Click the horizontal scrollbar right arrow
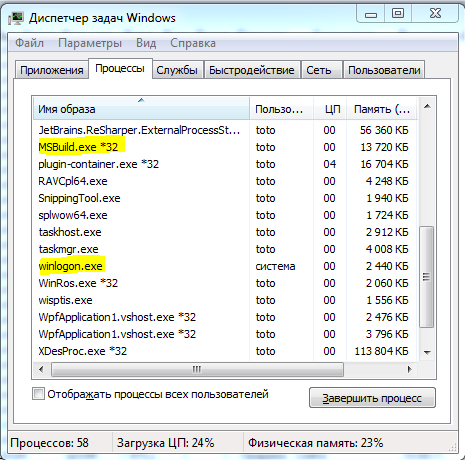Viewport: 465px width, 460px height. coord(410,369)
